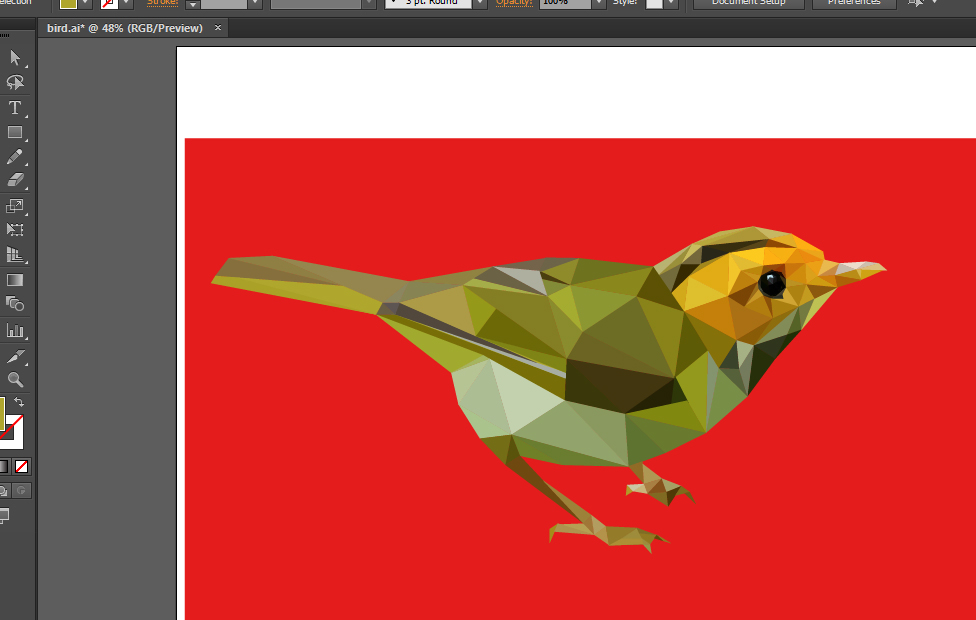
Task: Click the graphic Style swatch
Action: (654, 2)
